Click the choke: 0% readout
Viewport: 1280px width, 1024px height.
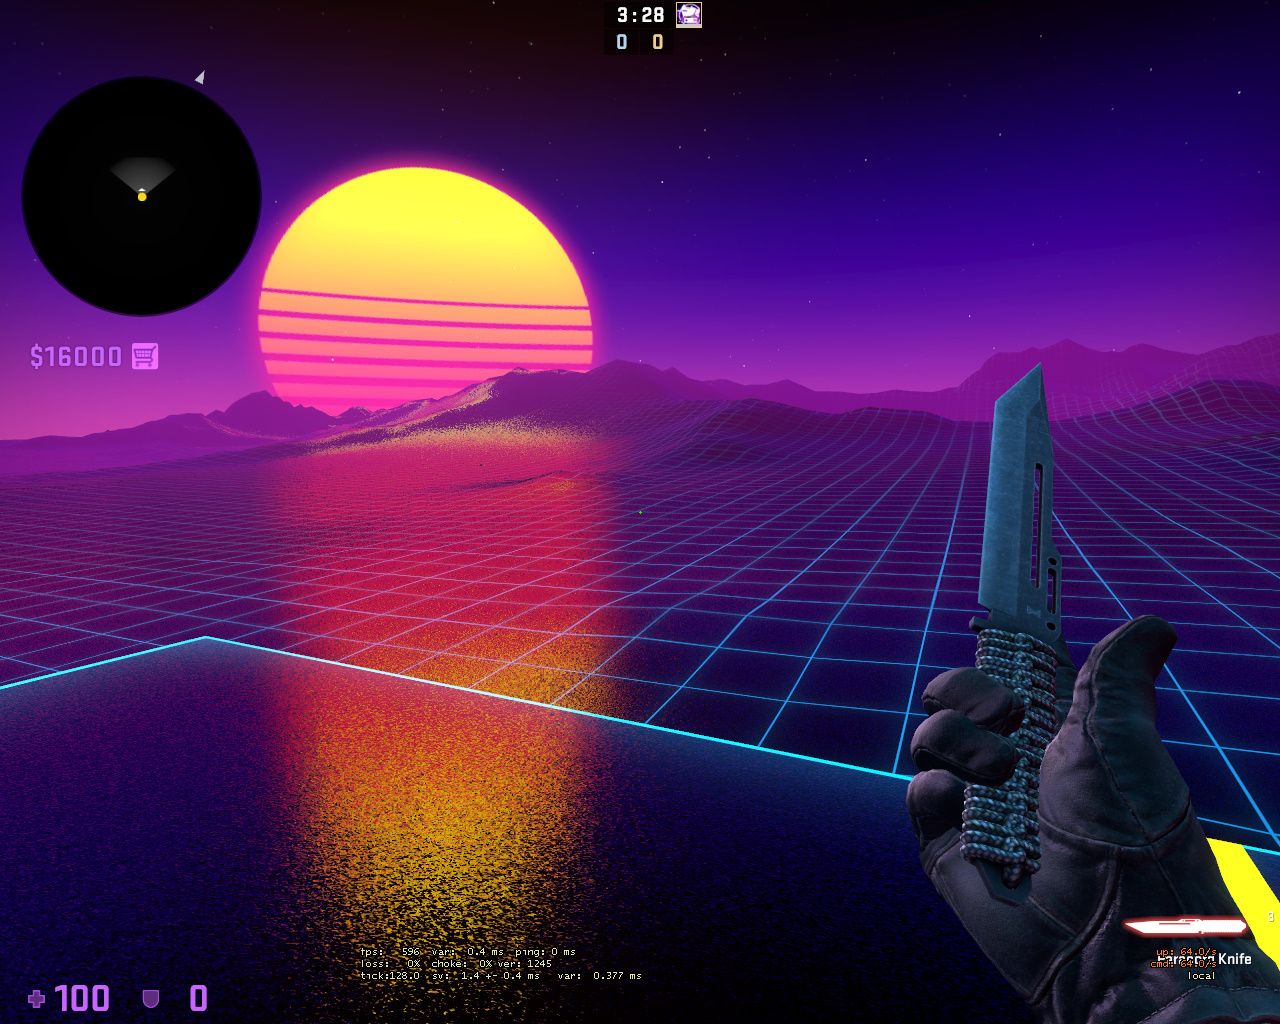(462, 964)
